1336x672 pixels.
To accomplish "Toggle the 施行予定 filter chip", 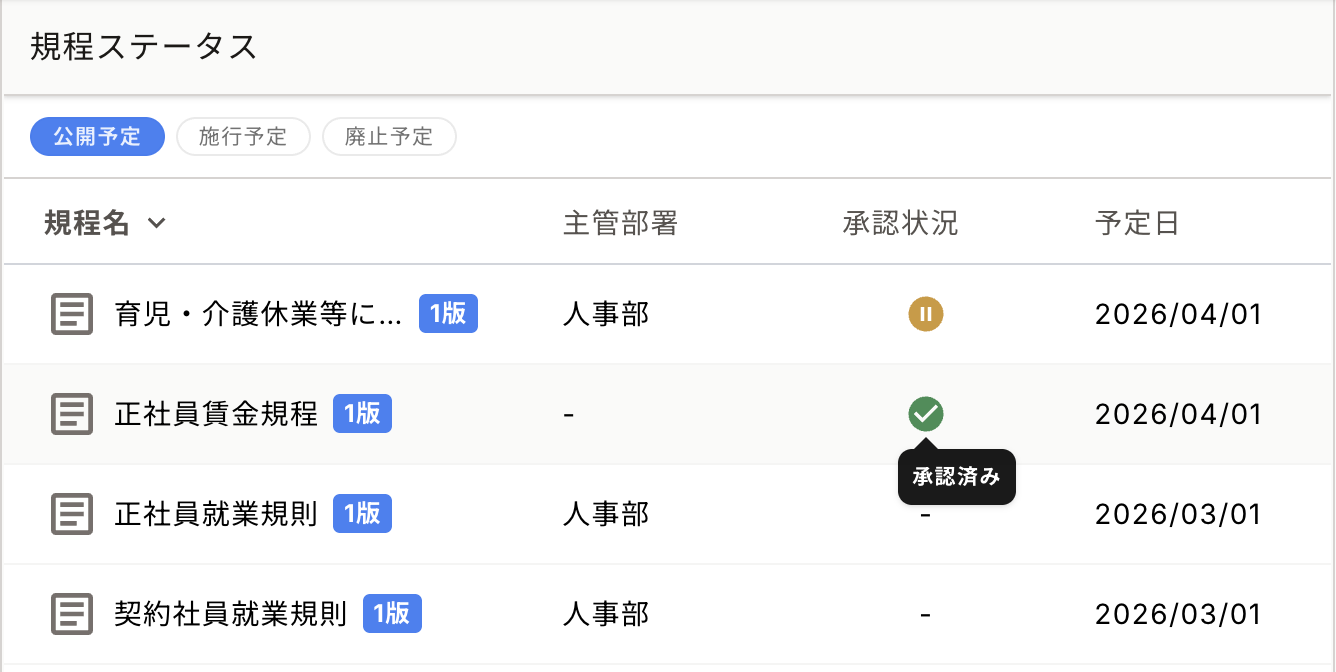I will (x=243, y=137).
